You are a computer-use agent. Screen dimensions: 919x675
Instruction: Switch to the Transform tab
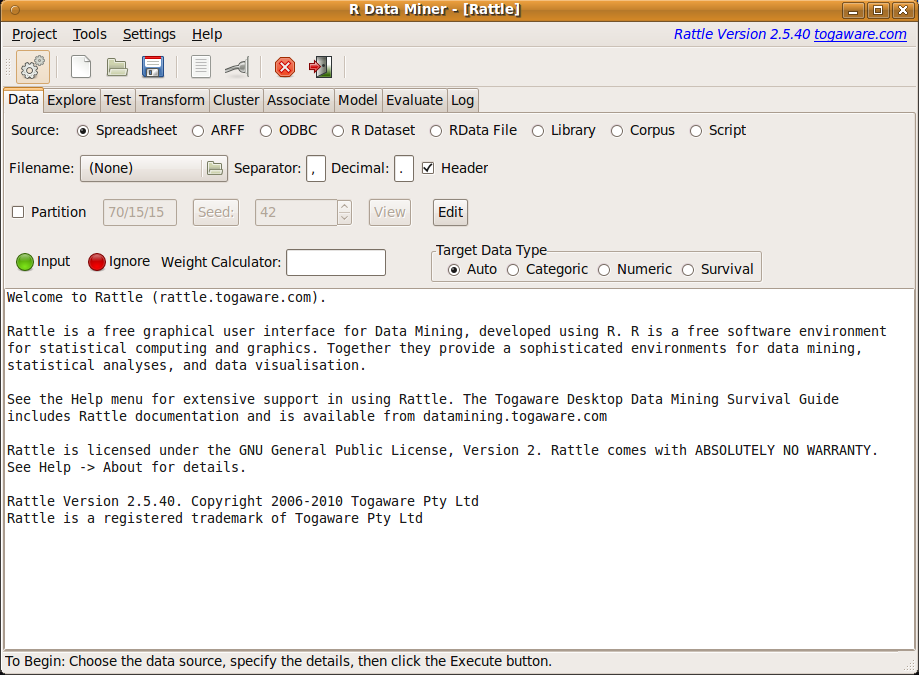pyautogui.click(x=172, y=100)
